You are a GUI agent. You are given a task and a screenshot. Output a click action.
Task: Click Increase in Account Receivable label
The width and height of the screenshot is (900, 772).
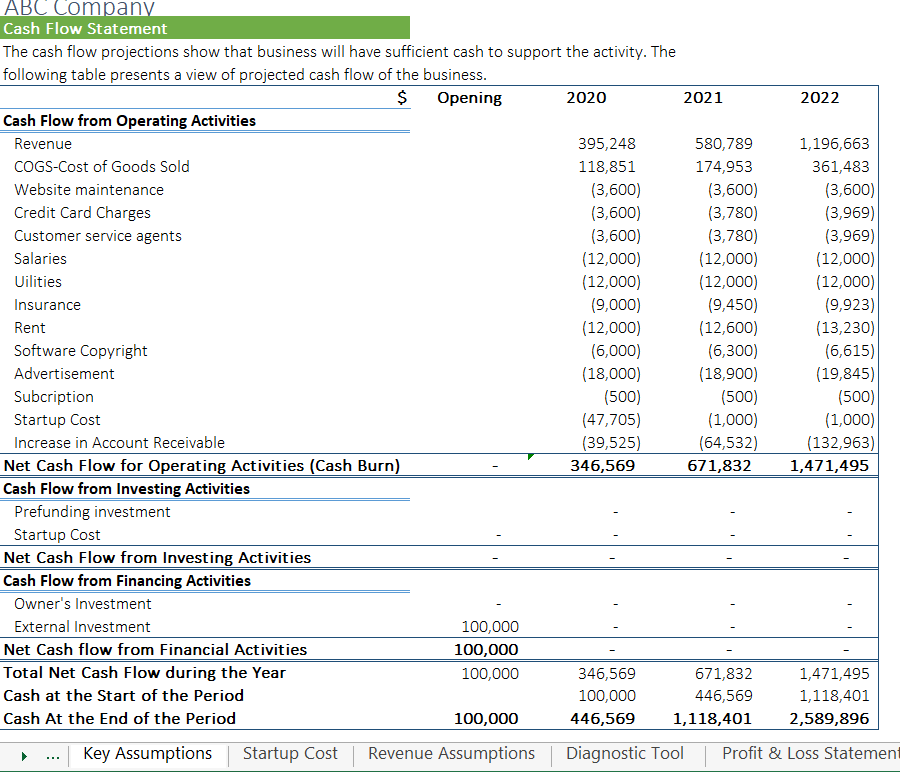click(x=119, y=443)
